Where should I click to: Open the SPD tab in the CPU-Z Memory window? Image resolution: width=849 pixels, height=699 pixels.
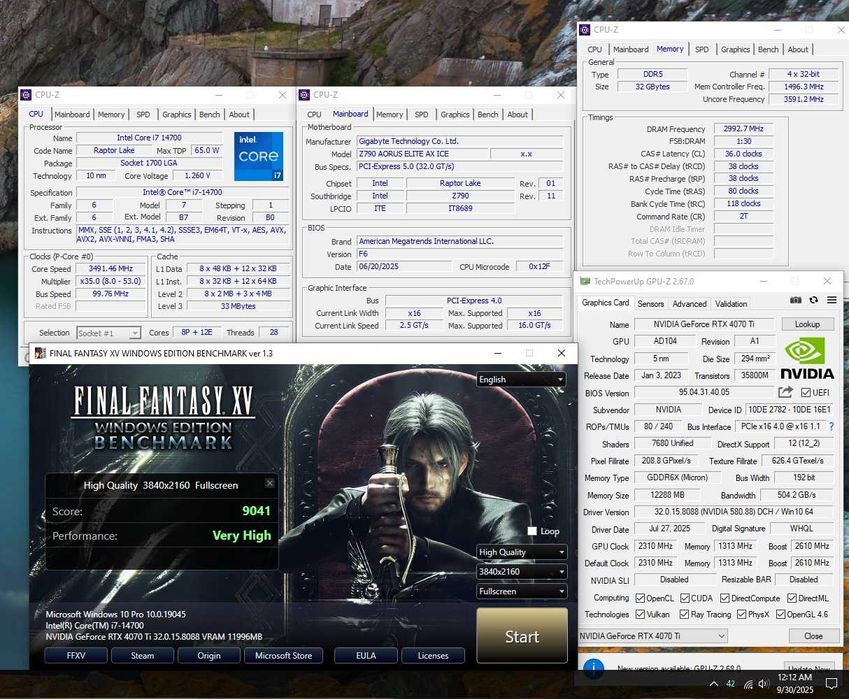[702, 49]
